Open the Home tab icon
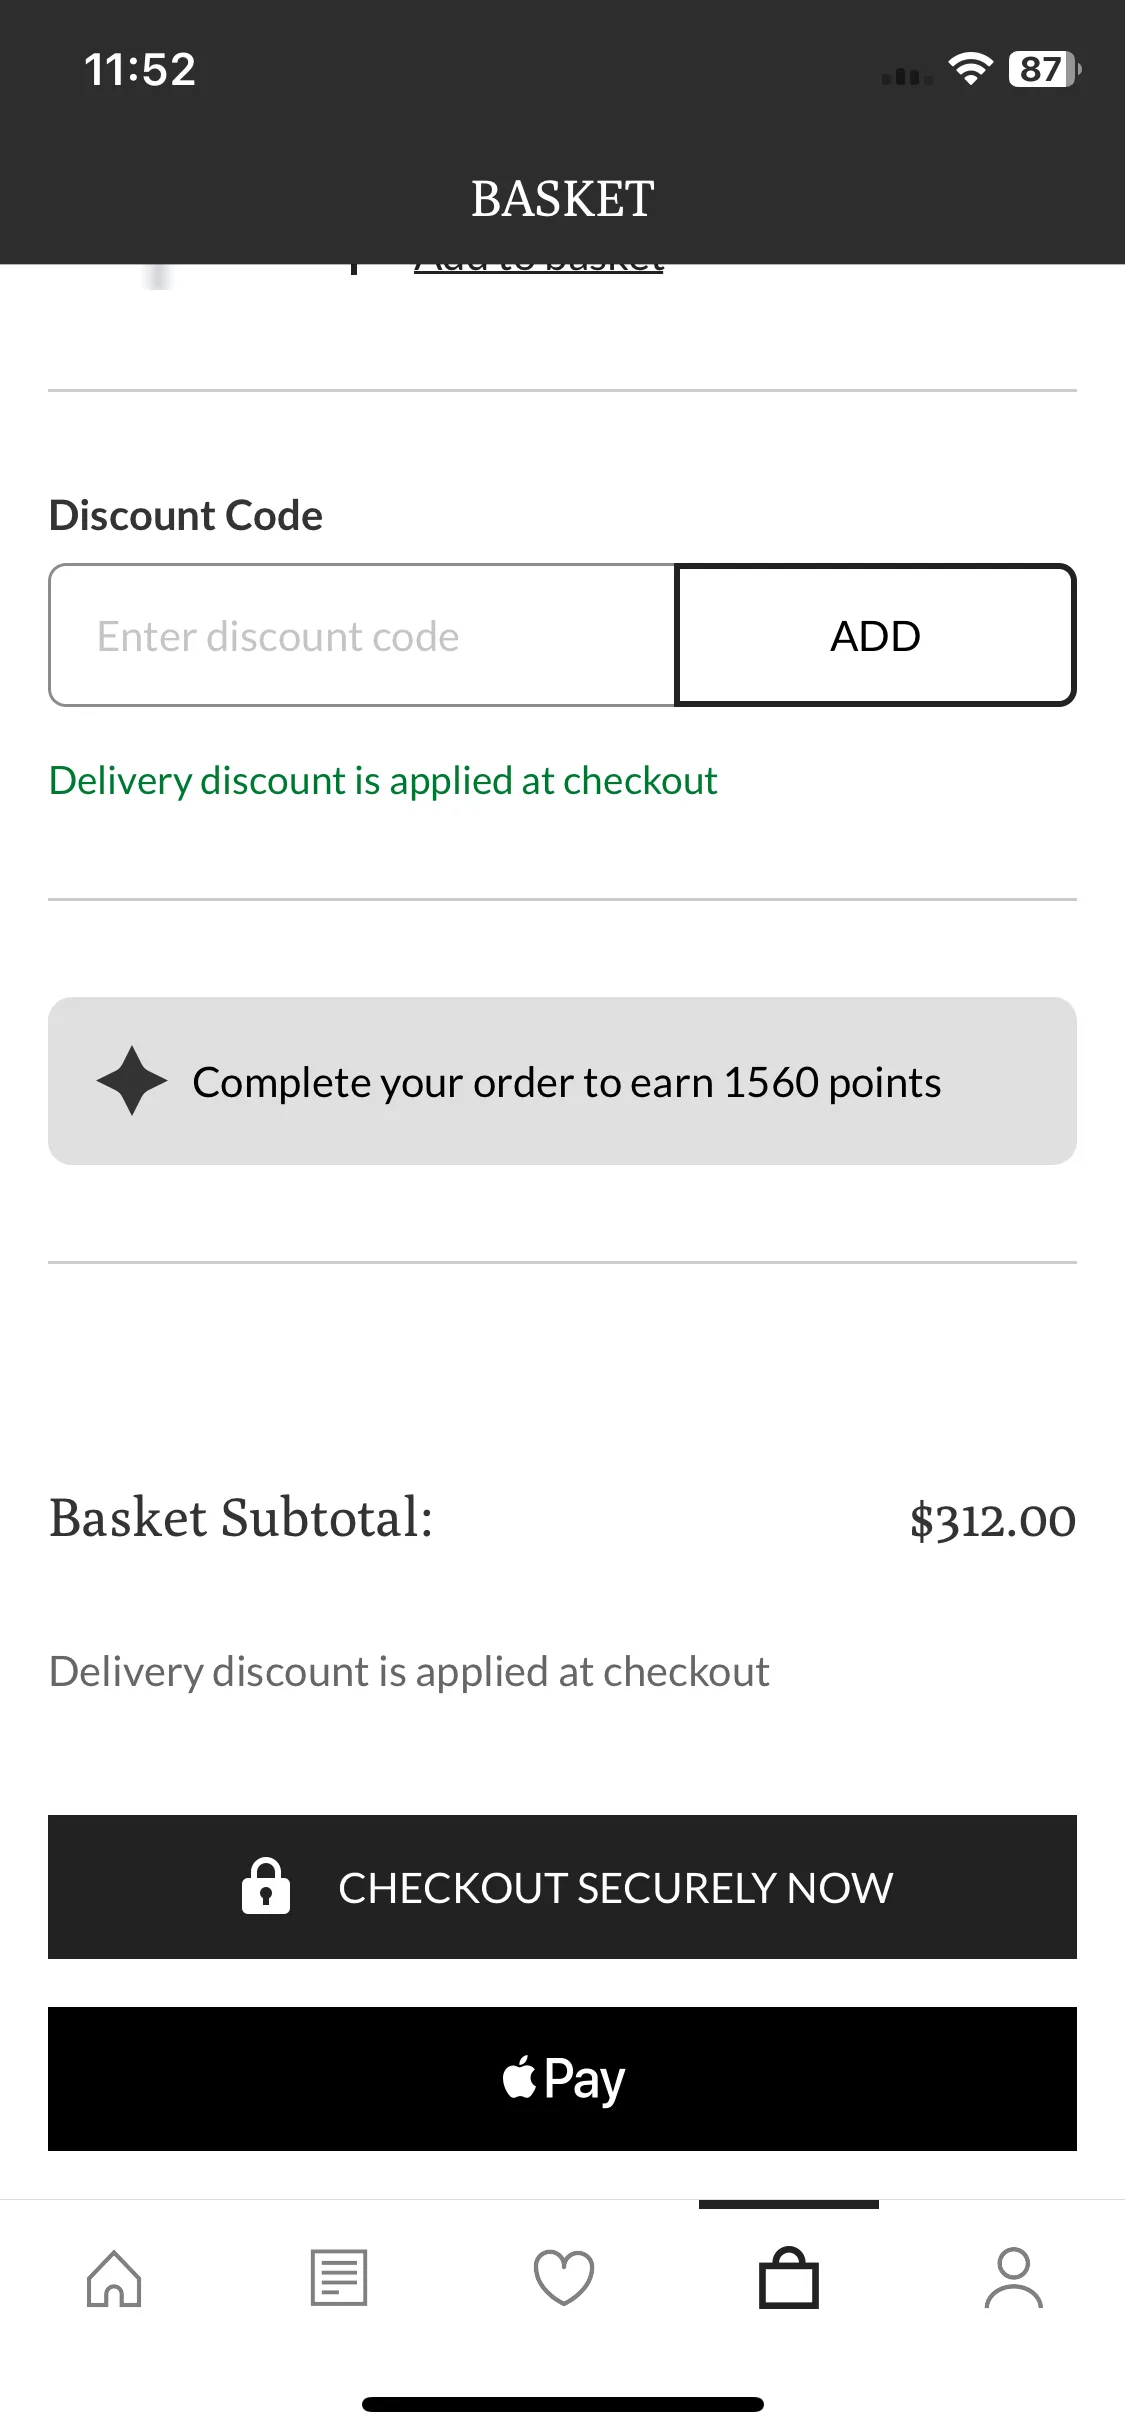This screenshot has height=2436, width=1125. click(x=114, y=2278)
